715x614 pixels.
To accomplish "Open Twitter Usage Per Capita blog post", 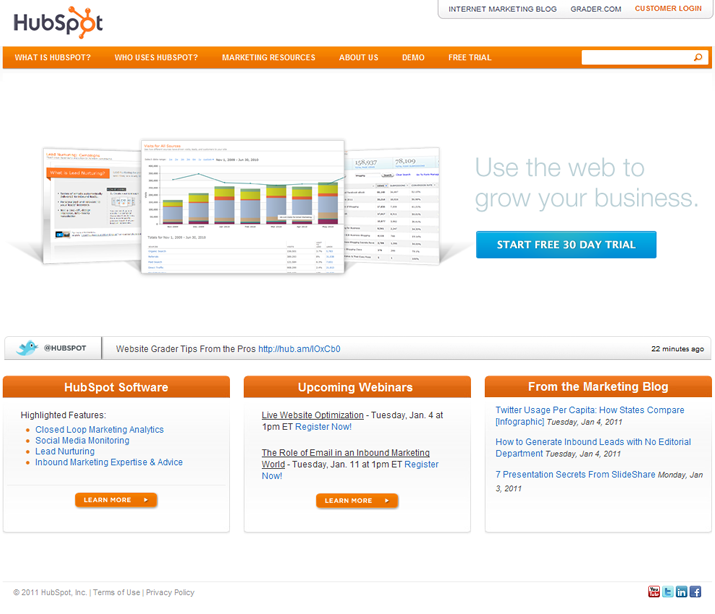I will tap(590, 416).
